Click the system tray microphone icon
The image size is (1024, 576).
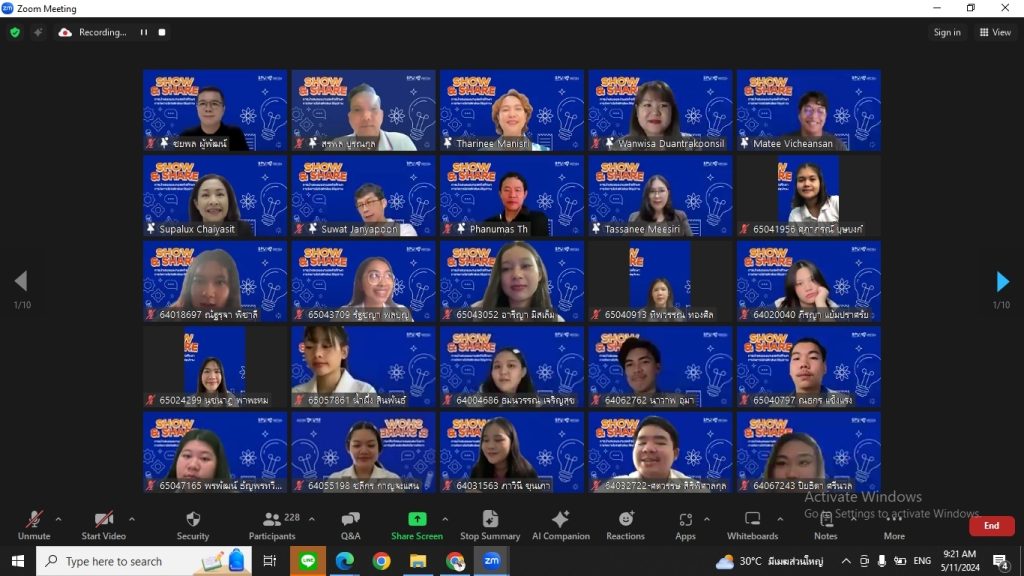882,561
